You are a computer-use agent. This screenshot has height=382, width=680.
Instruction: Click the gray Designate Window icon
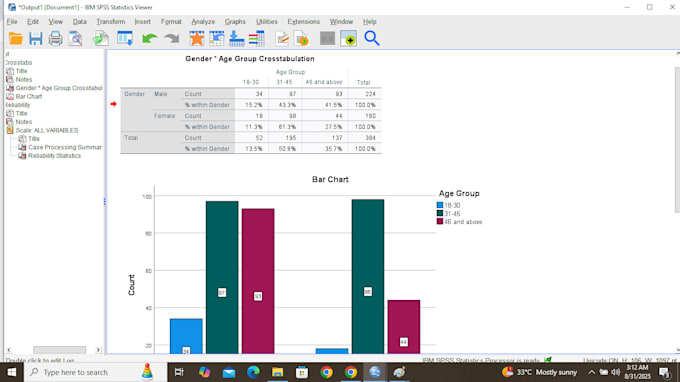(x=327, y=39)
